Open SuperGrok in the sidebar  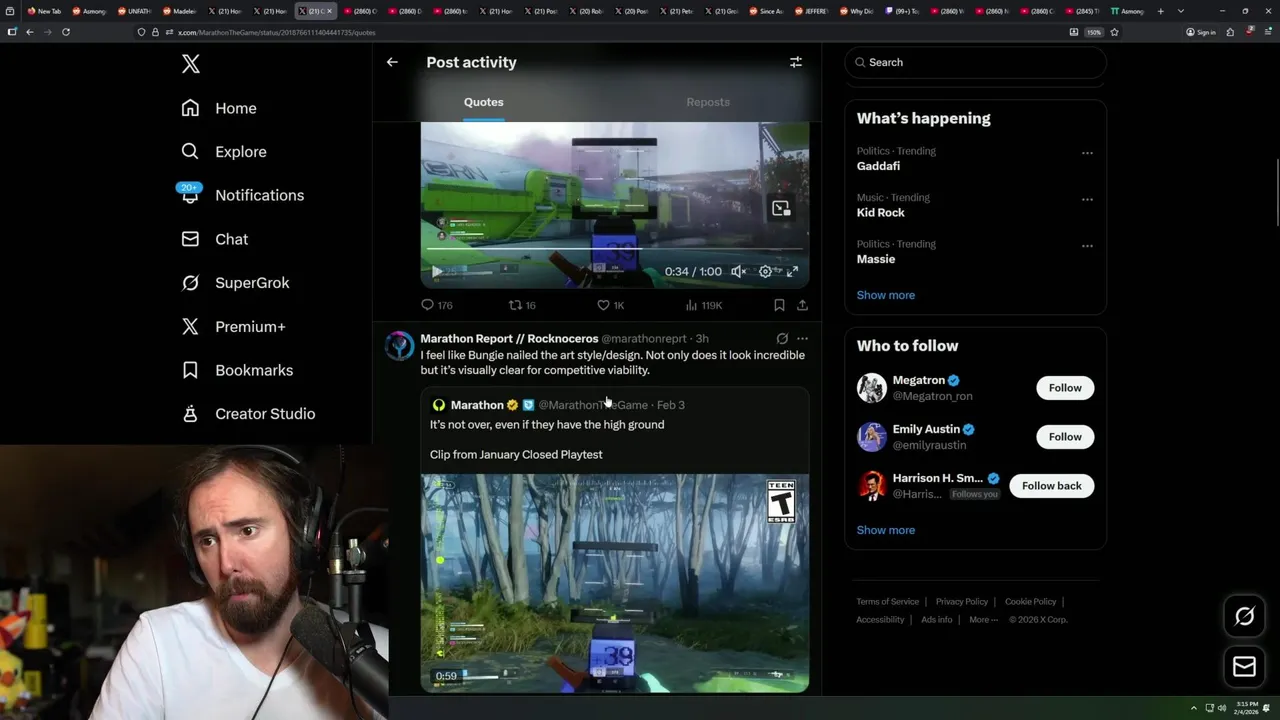(x=236, y=283)
